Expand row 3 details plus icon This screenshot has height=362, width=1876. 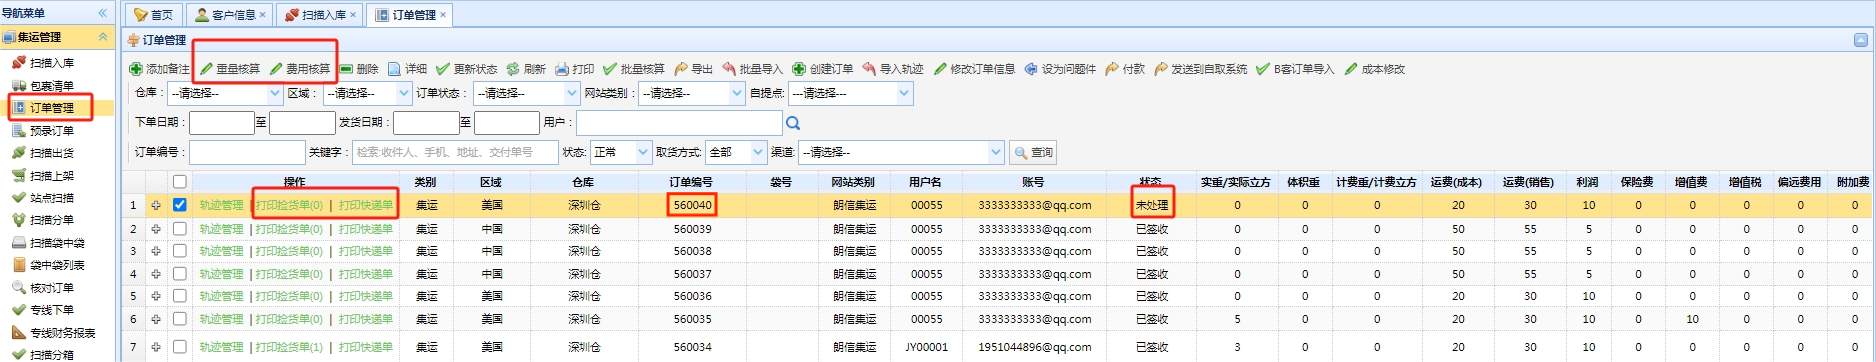tap(156, 251)
